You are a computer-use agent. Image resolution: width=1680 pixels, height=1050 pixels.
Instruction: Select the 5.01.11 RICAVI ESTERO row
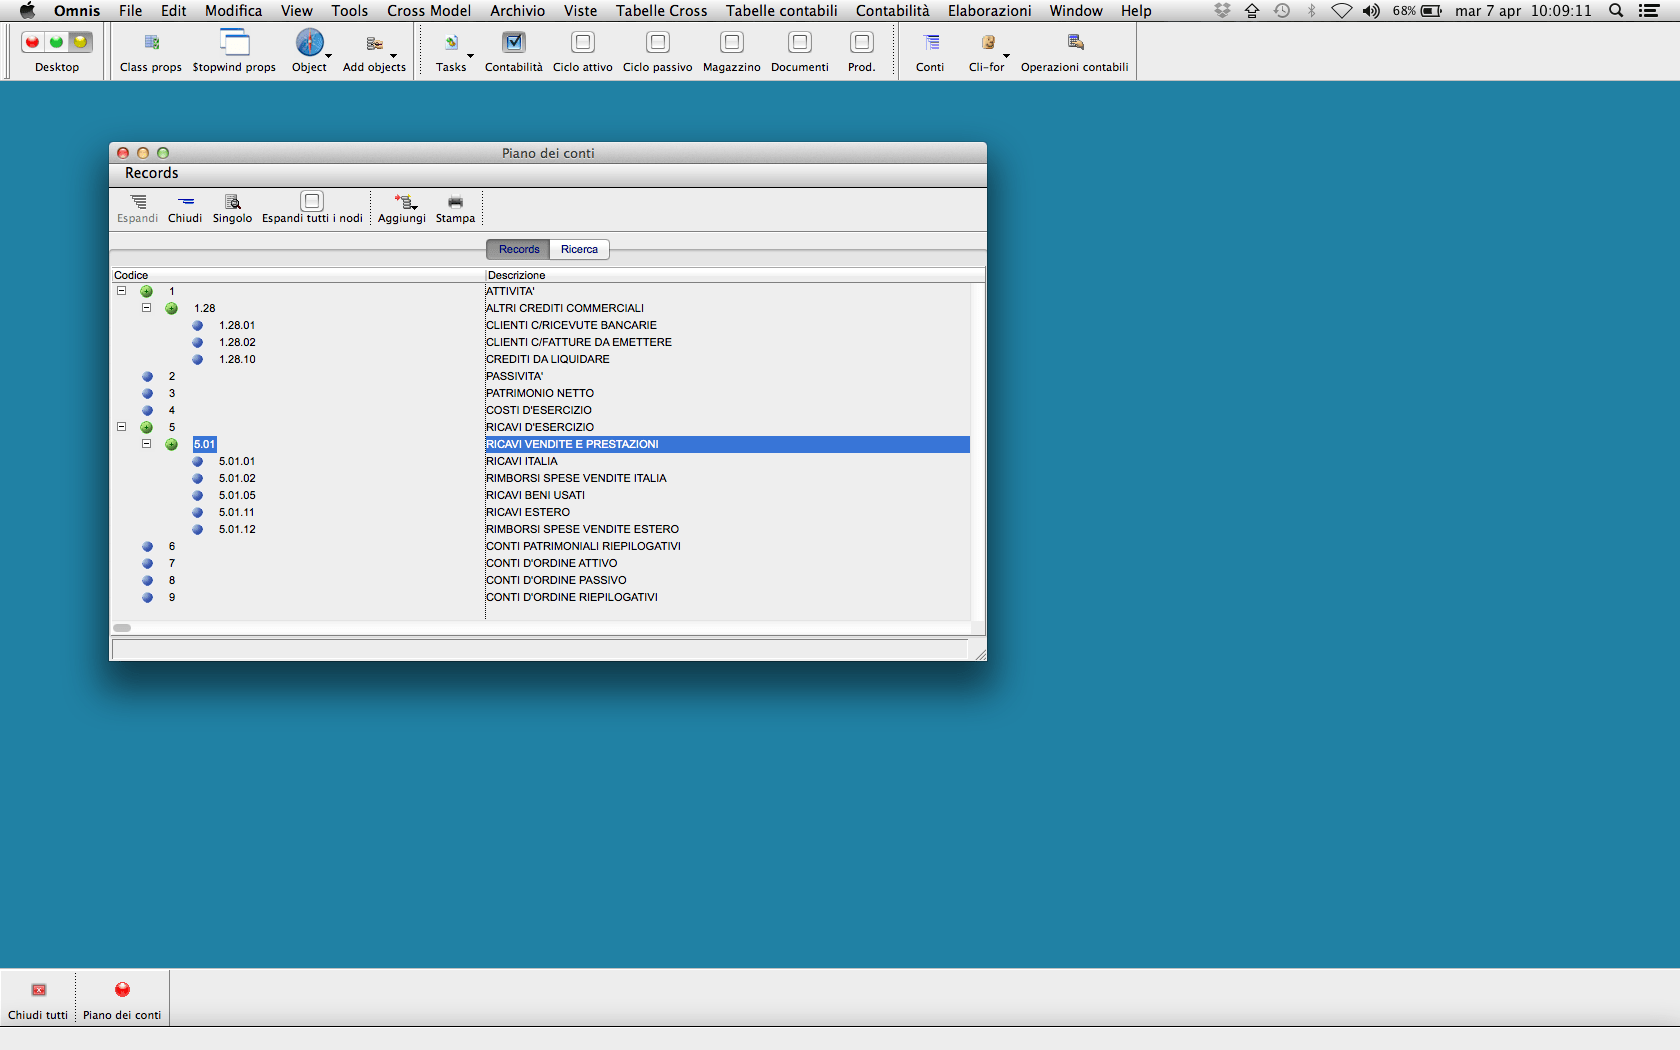point(527,512)
